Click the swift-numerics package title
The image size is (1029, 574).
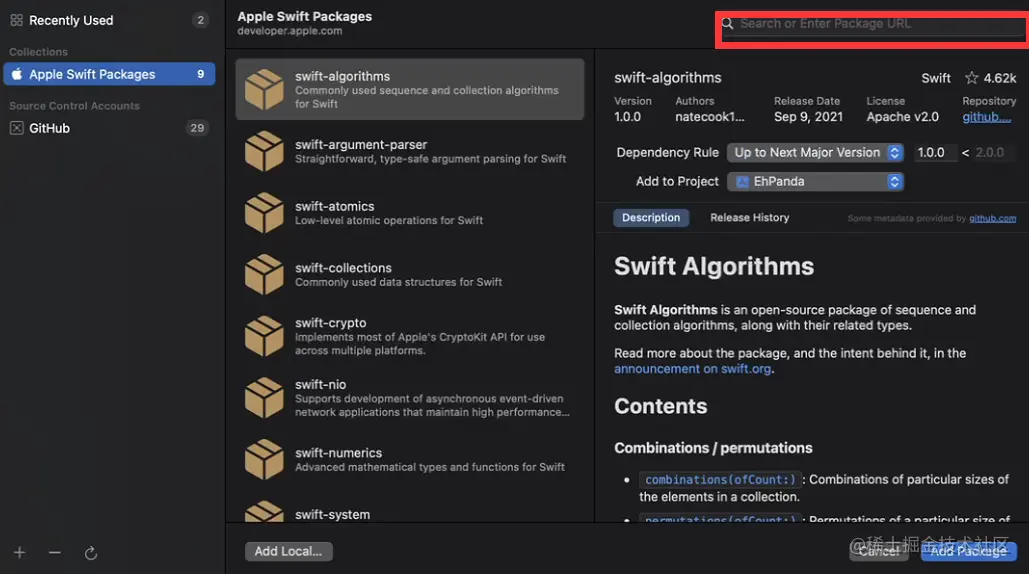coord(338,453)
